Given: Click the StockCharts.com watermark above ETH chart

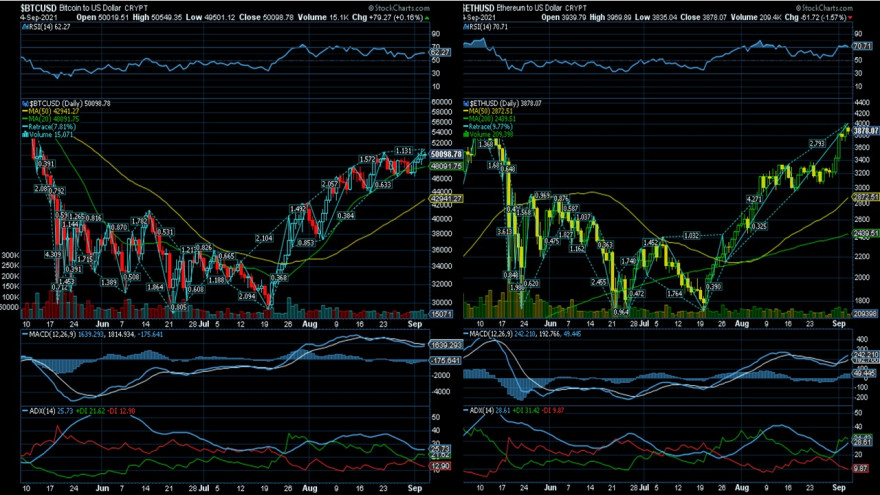Looking at the screenshot, I should (824, 8).
